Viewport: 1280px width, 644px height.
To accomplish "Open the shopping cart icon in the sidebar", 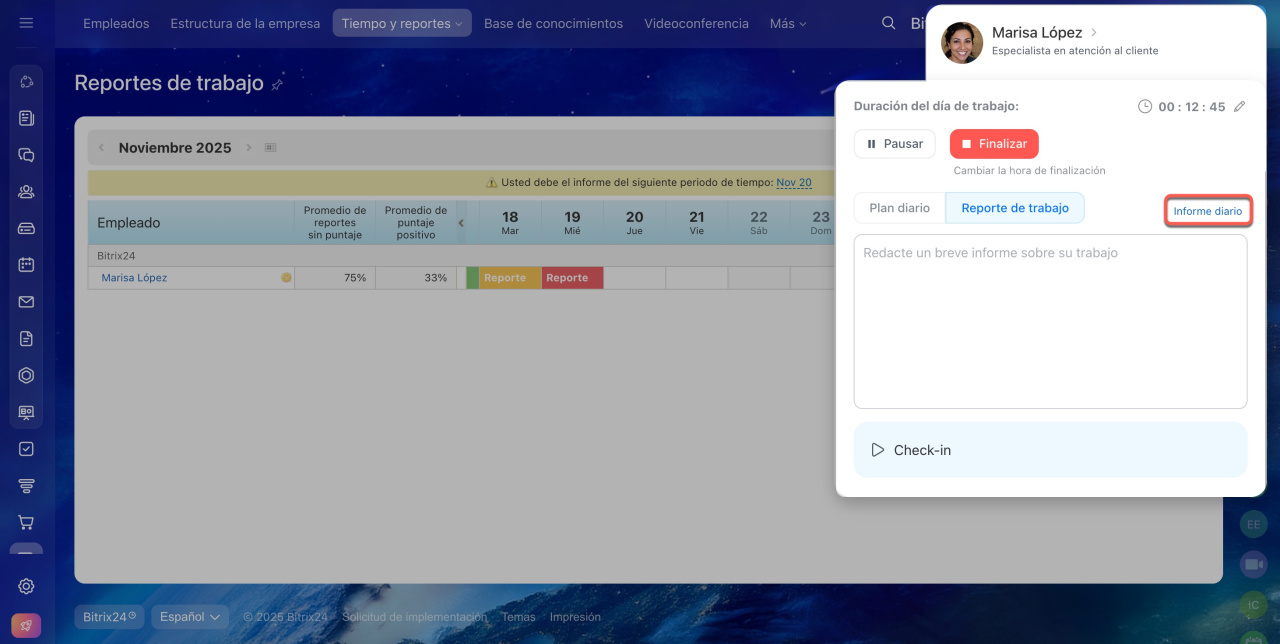I will (26, 522).
